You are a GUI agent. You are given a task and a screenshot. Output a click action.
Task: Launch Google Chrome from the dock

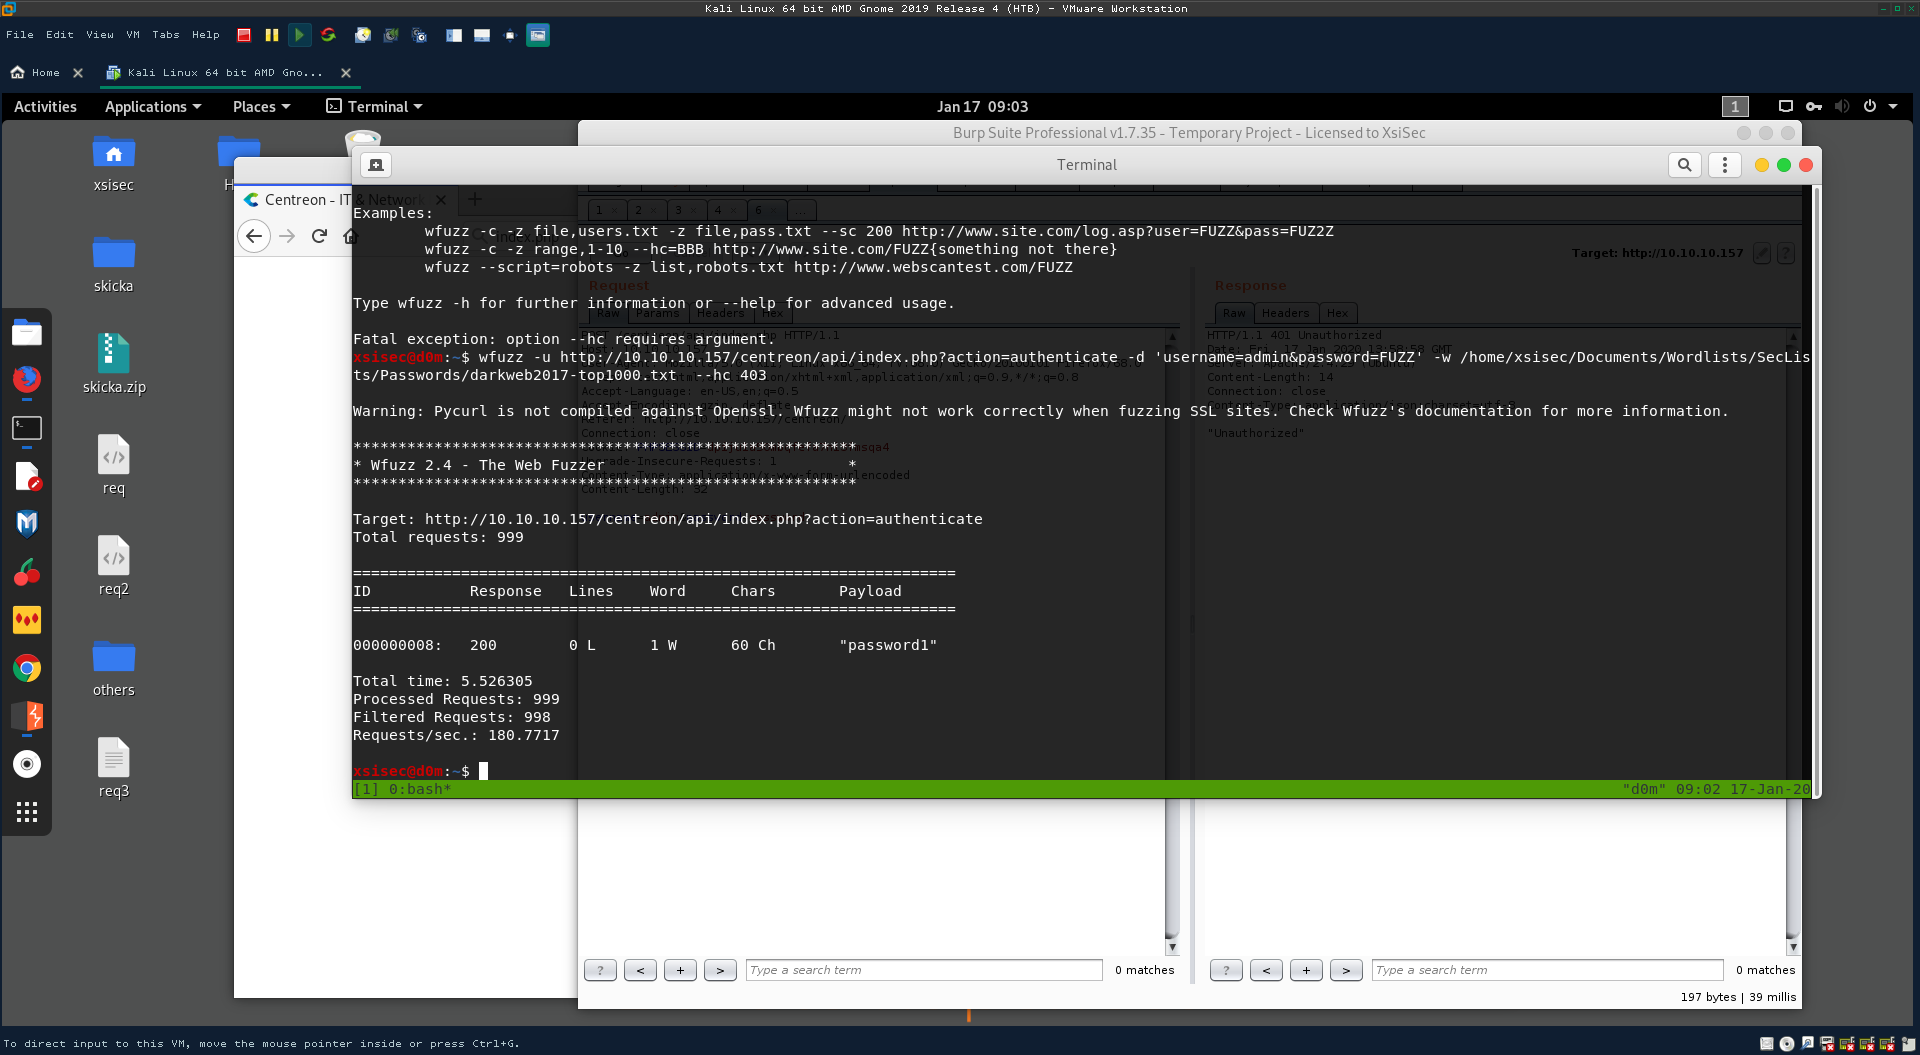pyautogui.click(x=27, y=668)
